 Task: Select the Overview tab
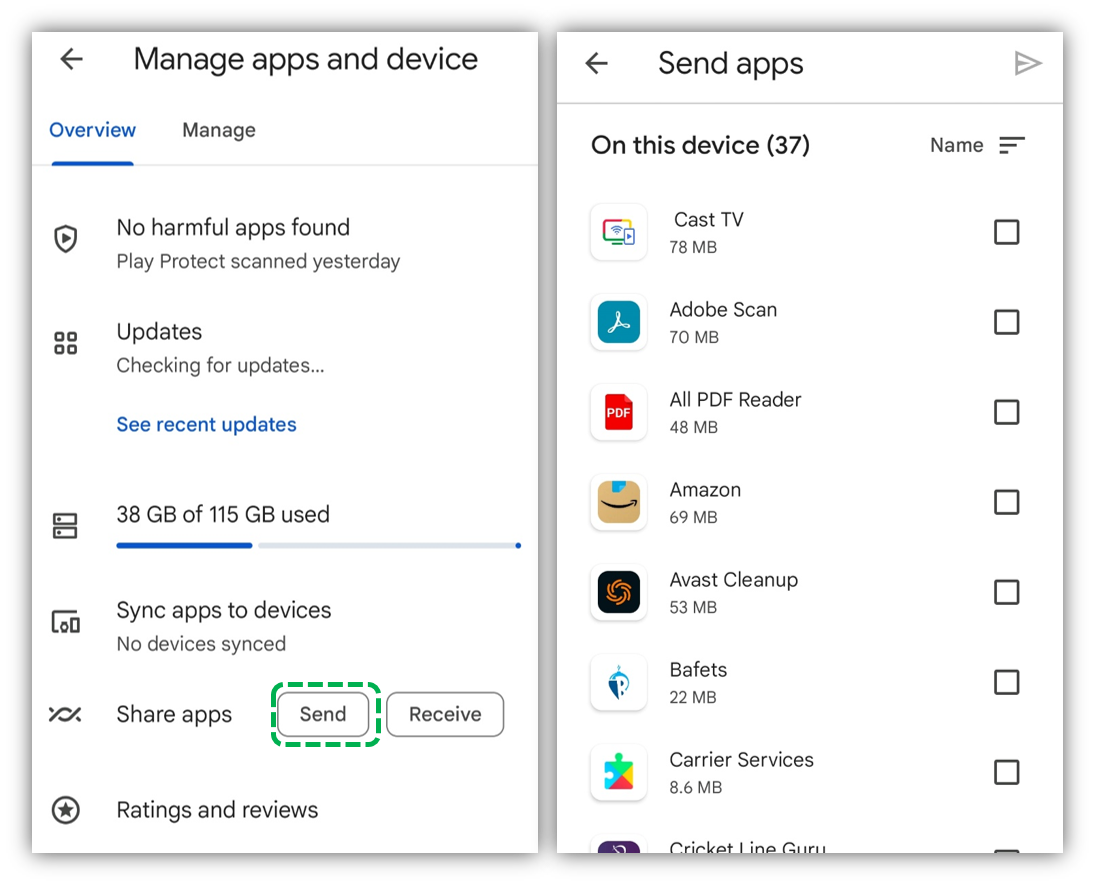point(92,130)
